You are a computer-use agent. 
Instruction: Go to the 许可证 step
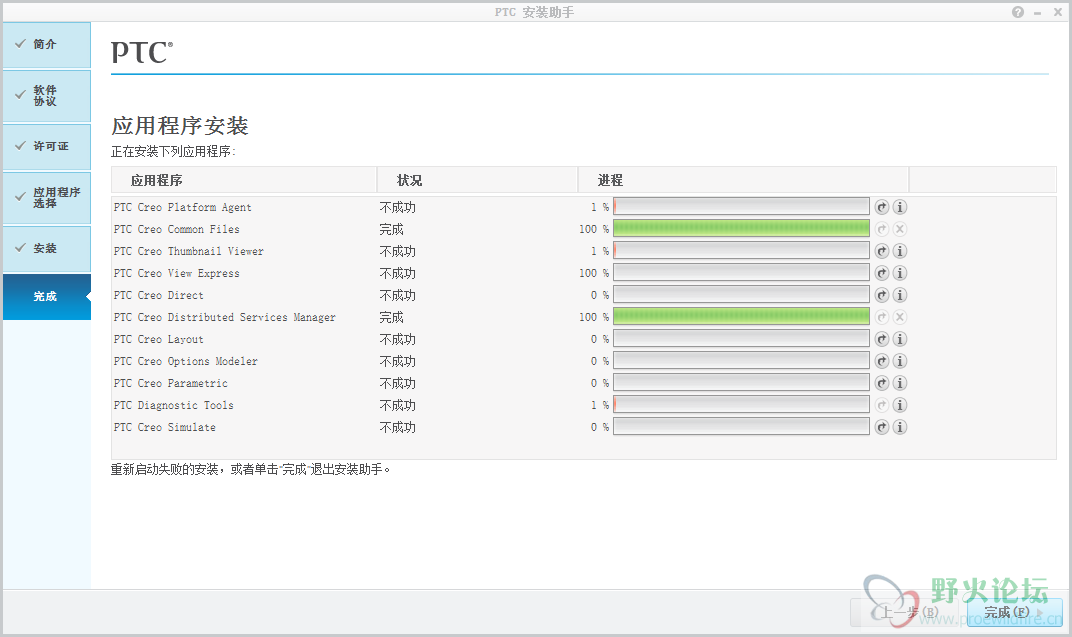[x=46, y=146]
